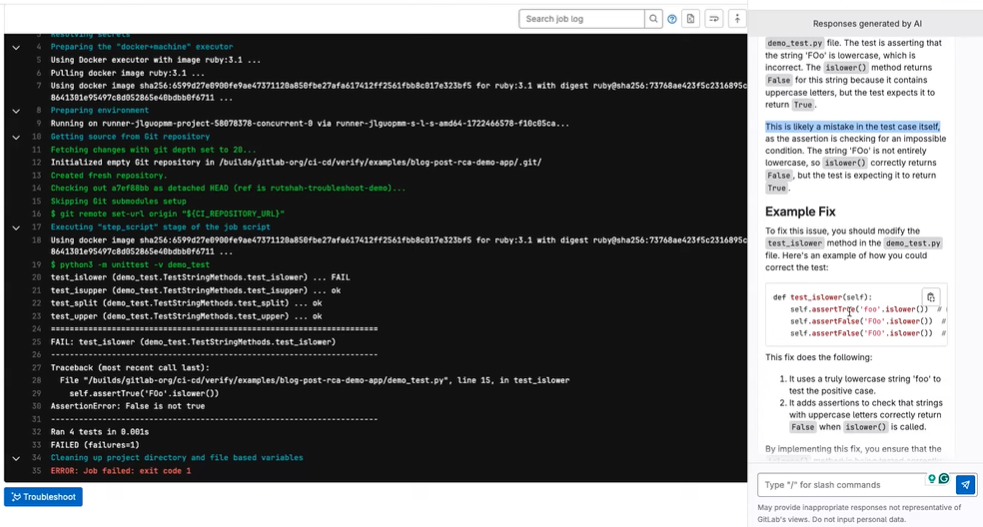983x527 pixels.
Task: Jump to top of log with arrow icon
Action: coord(737,19)
